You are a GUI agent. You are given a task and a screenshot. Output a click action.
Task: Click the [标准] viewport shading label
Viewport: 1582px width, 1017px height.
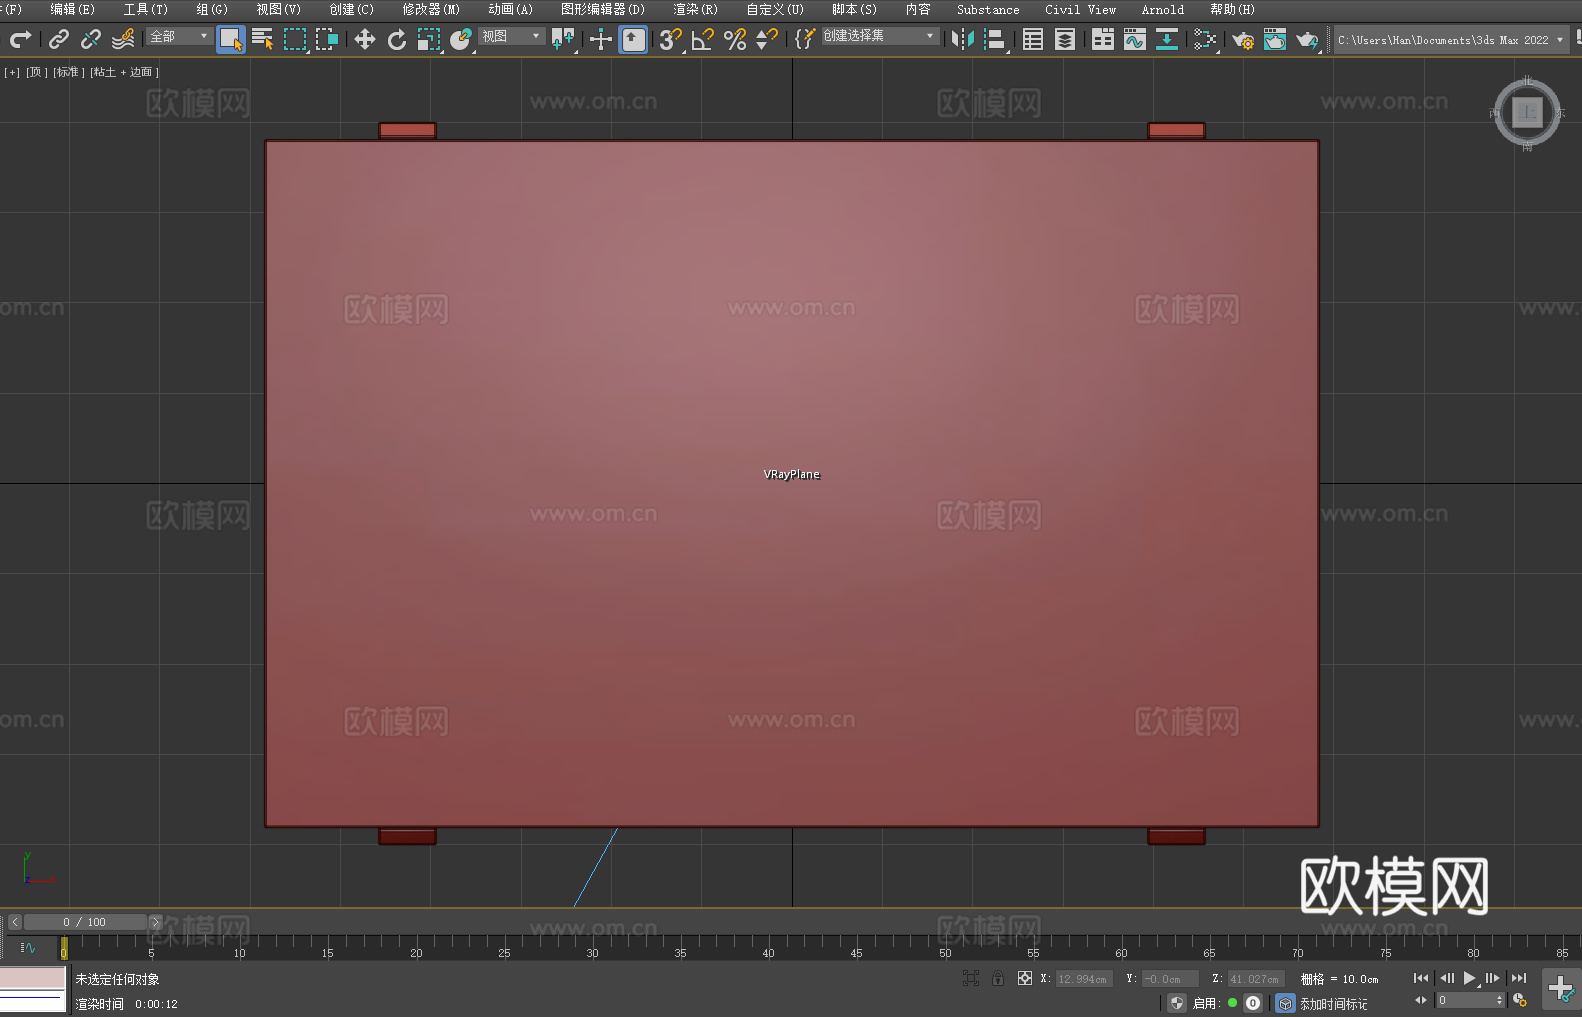[69, 72]
